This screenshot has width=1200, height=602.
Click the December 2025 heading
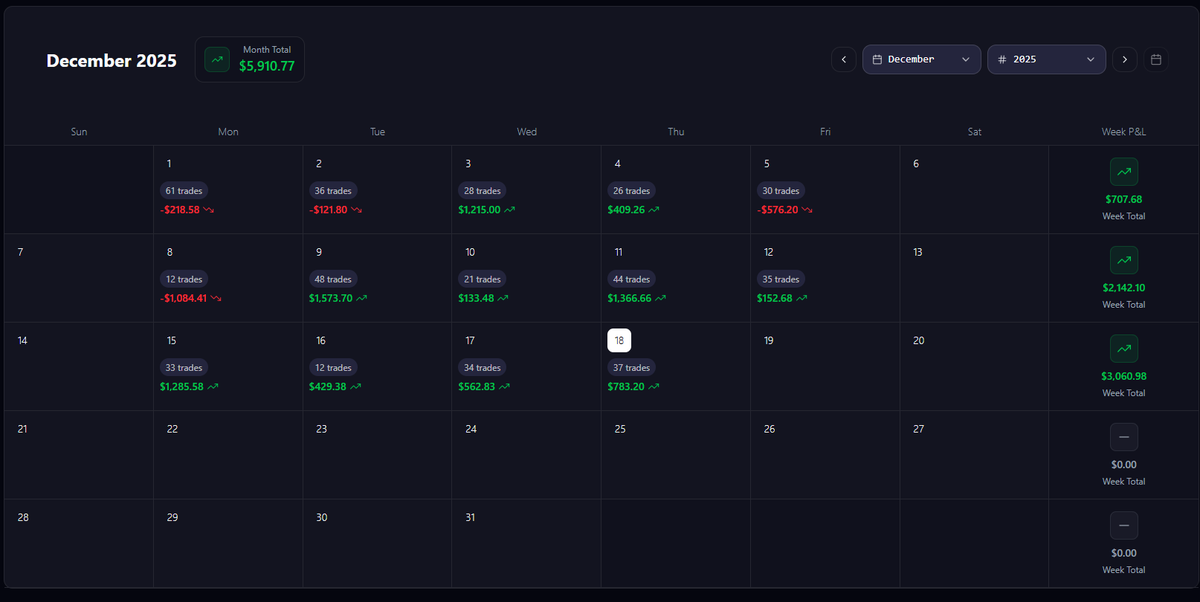point(112,61)
